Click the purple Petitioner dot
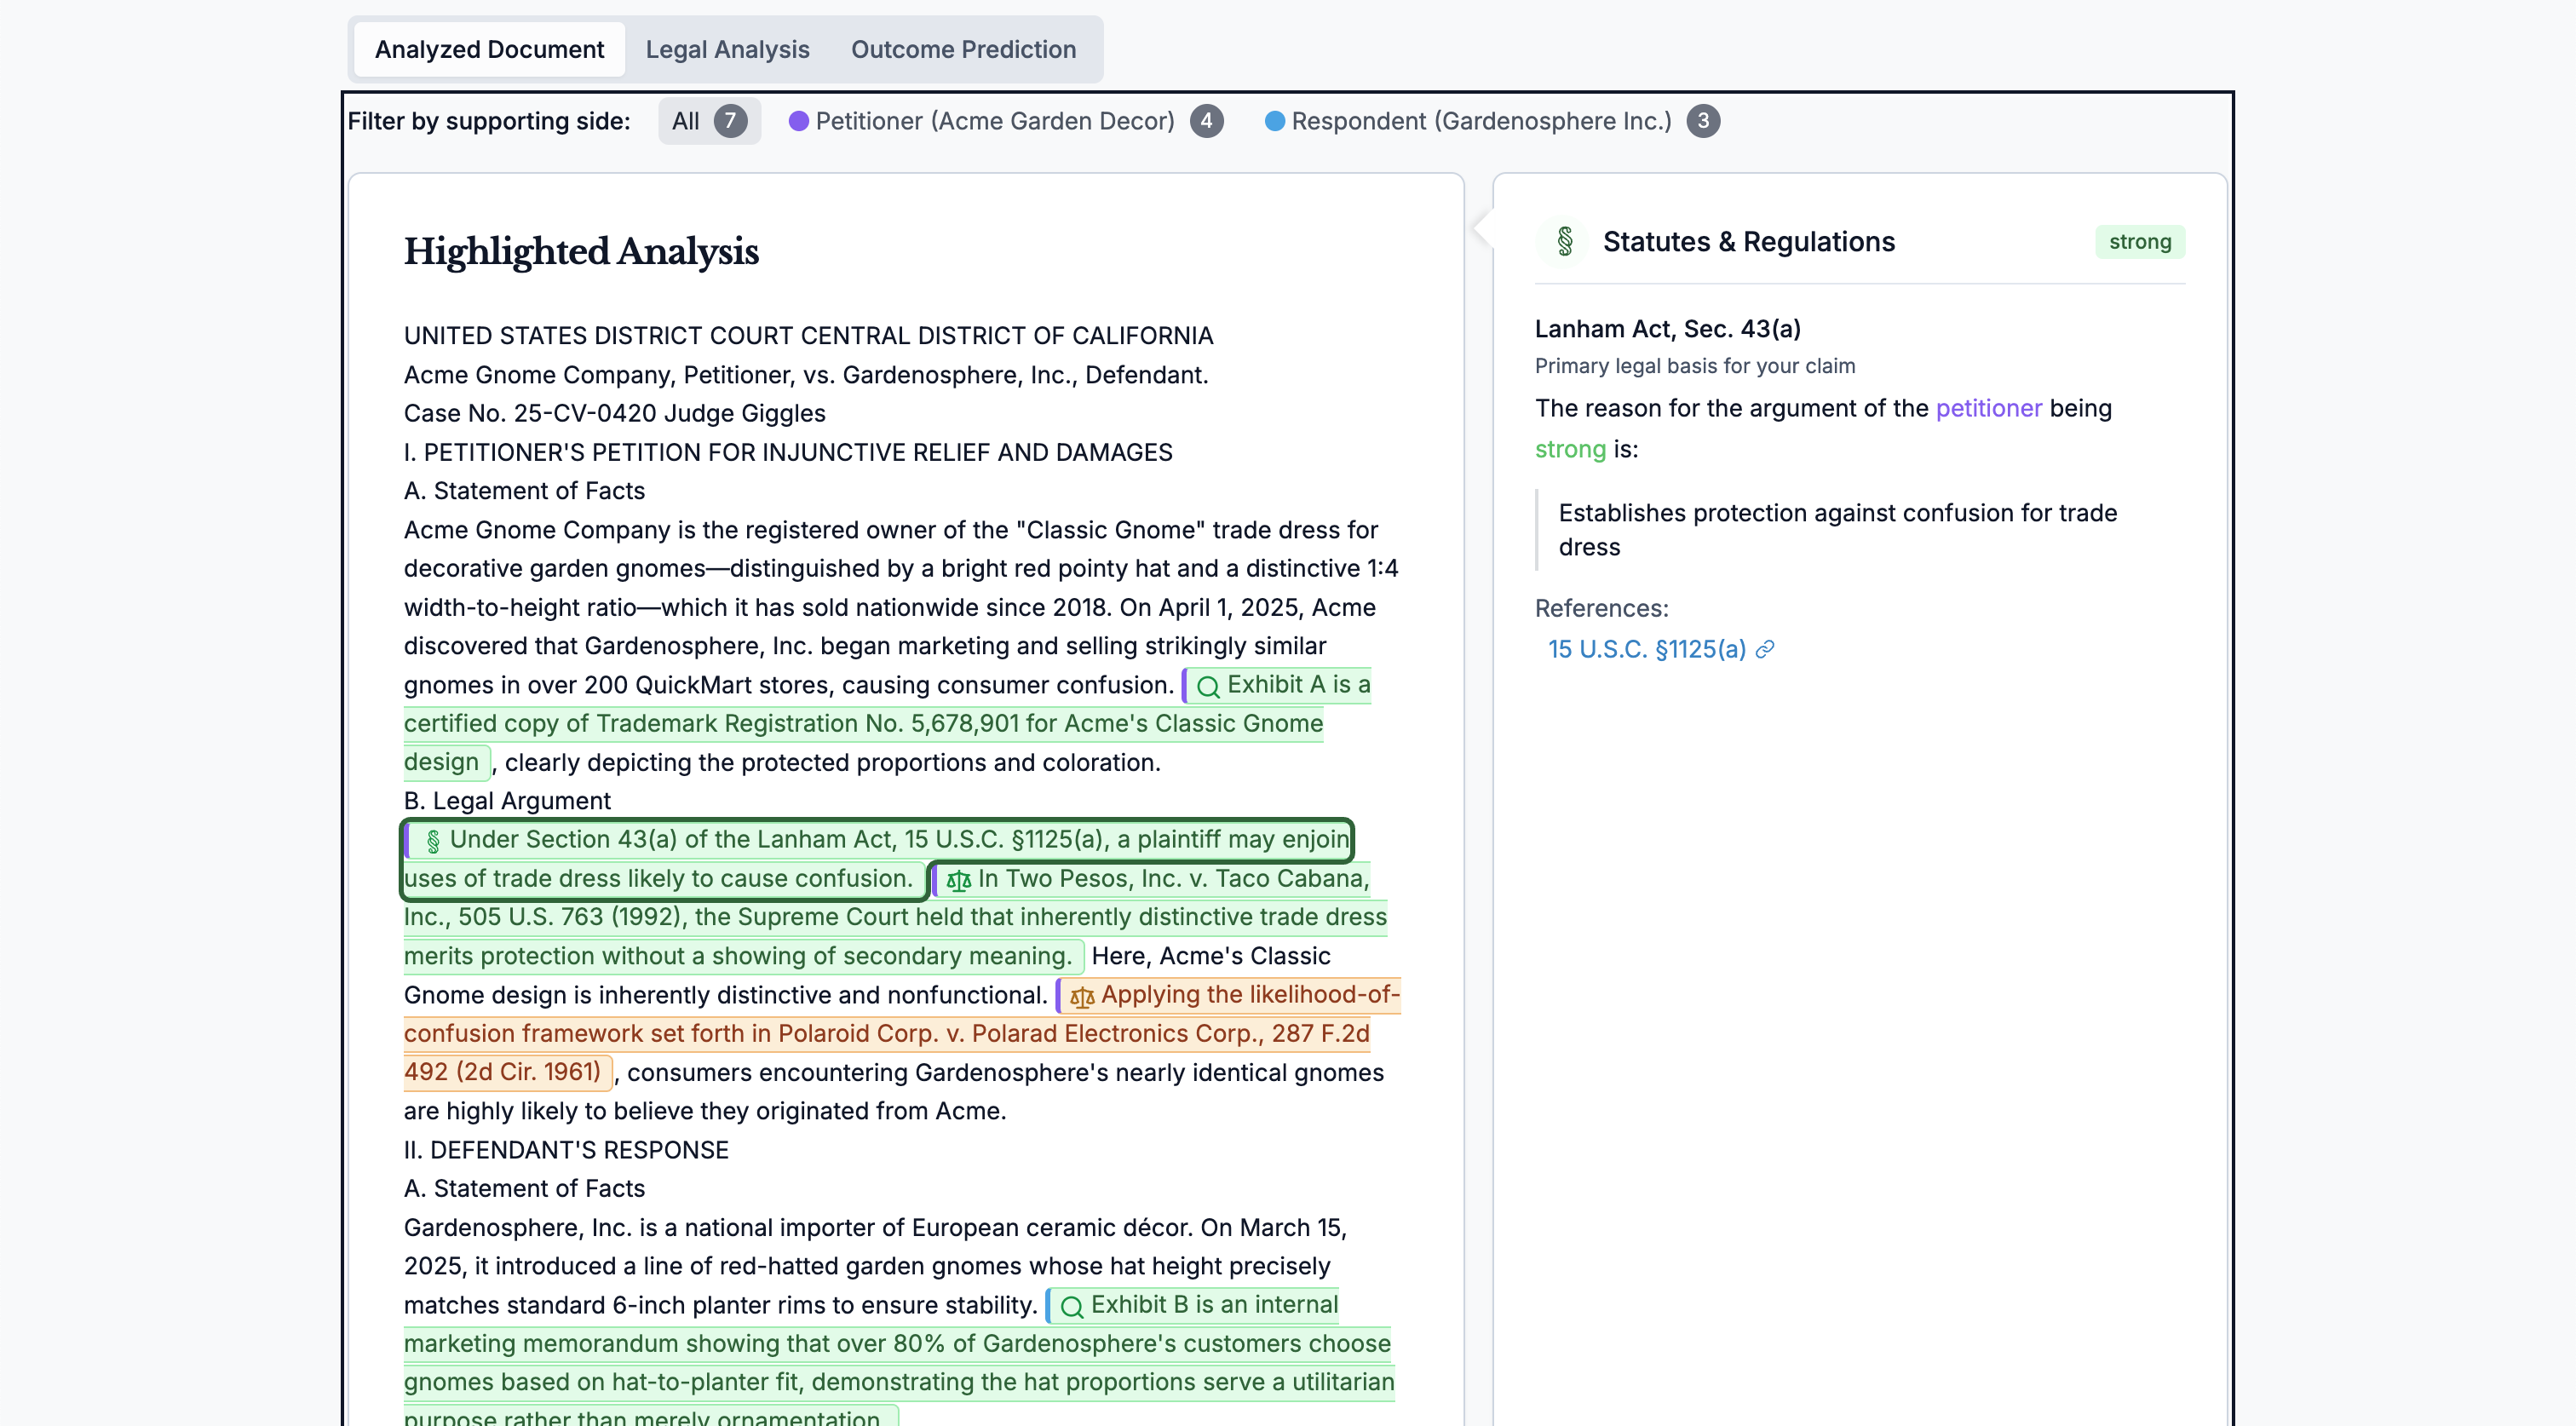This screenshot has width=2576, height=1426. (797, 121)
